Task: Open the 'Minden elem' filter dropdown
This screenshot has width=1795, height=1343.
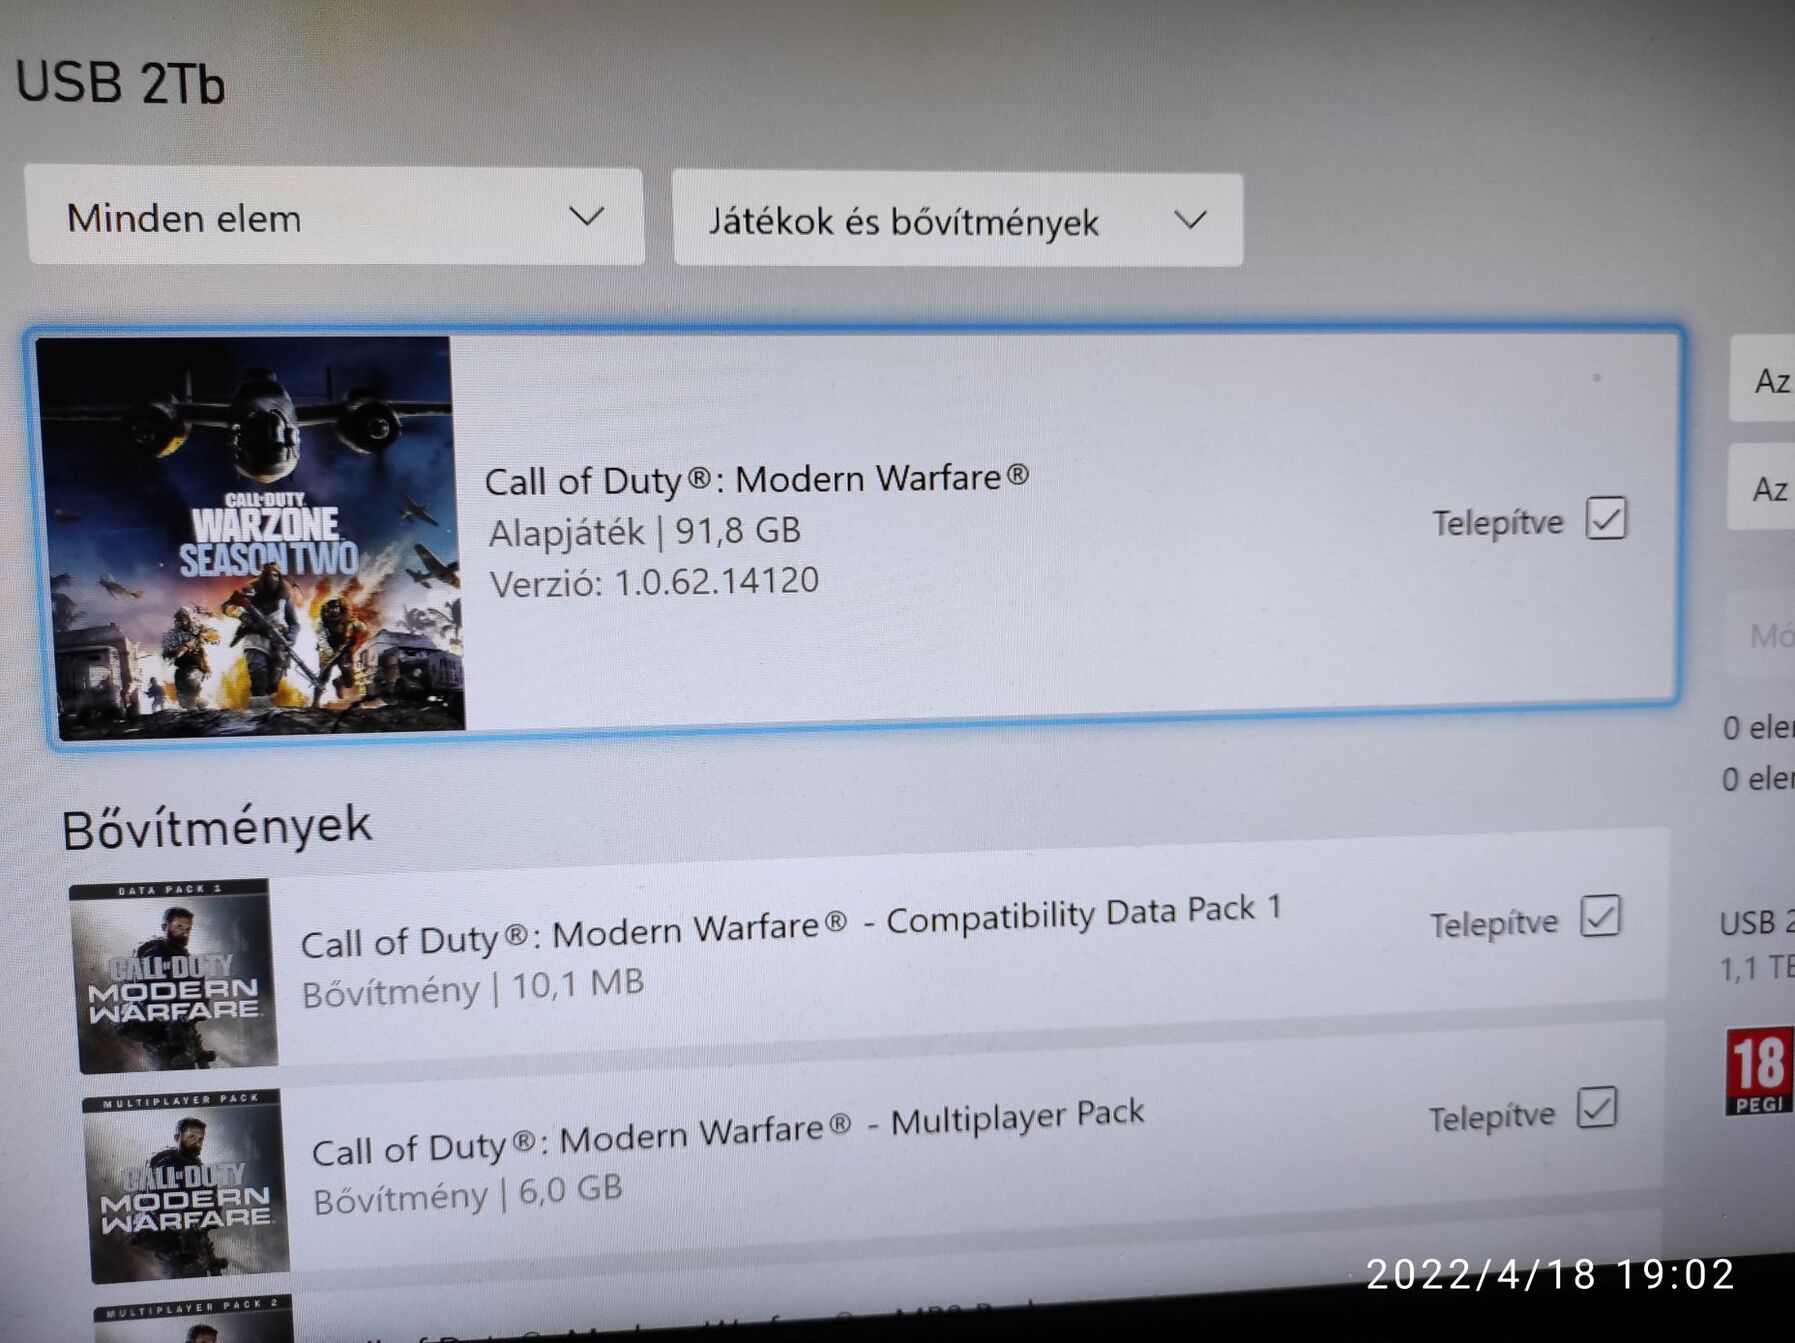Action: tap(335, 216)
